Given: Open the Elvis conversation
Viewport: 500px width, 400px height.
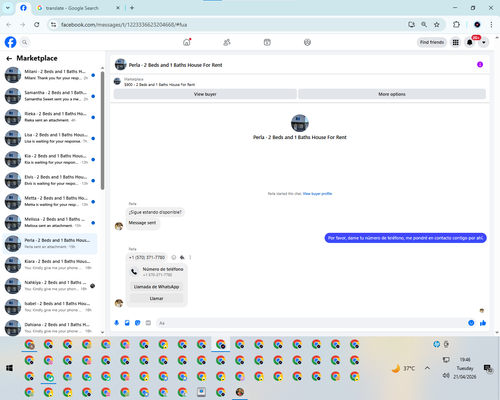Looking at the screenshot, I should click(x=50, y=180).
